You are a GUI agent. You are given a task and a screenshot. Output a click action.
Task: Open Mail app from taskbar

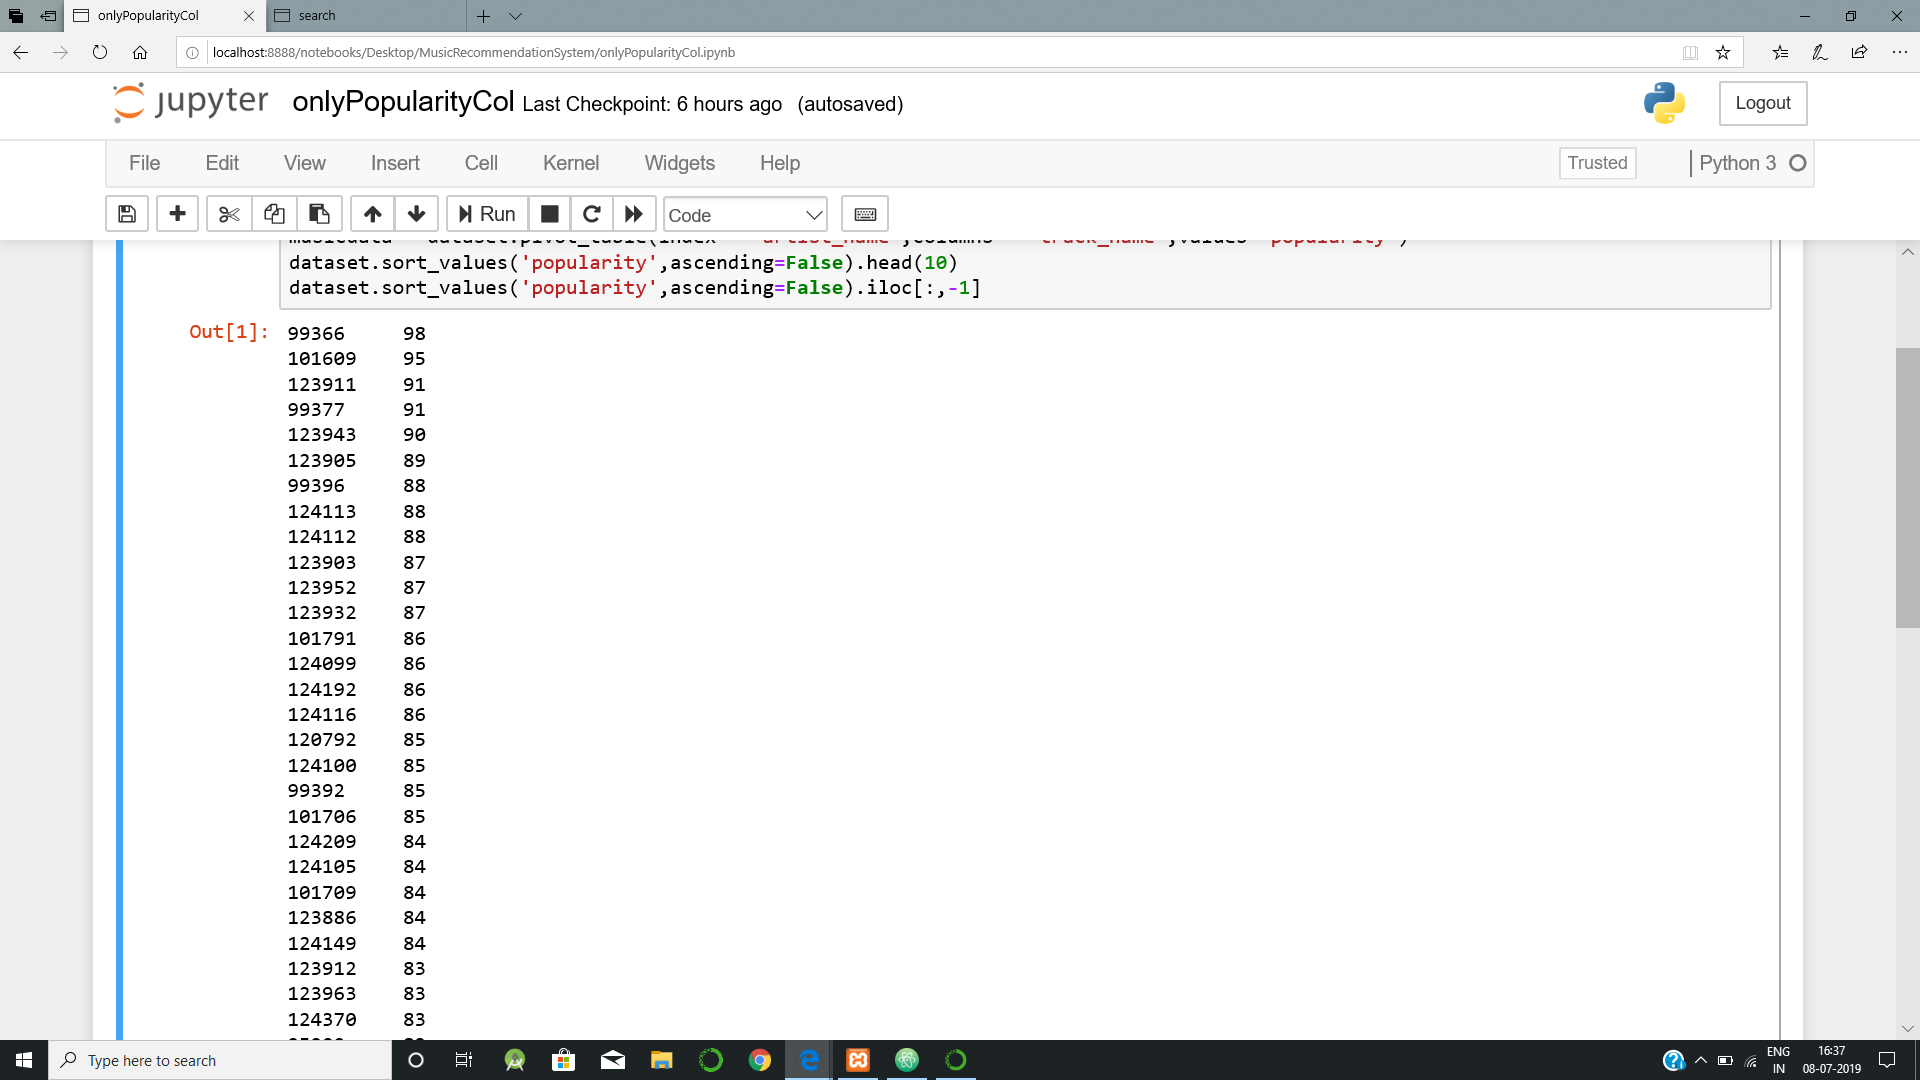[x=612, y=1060]
